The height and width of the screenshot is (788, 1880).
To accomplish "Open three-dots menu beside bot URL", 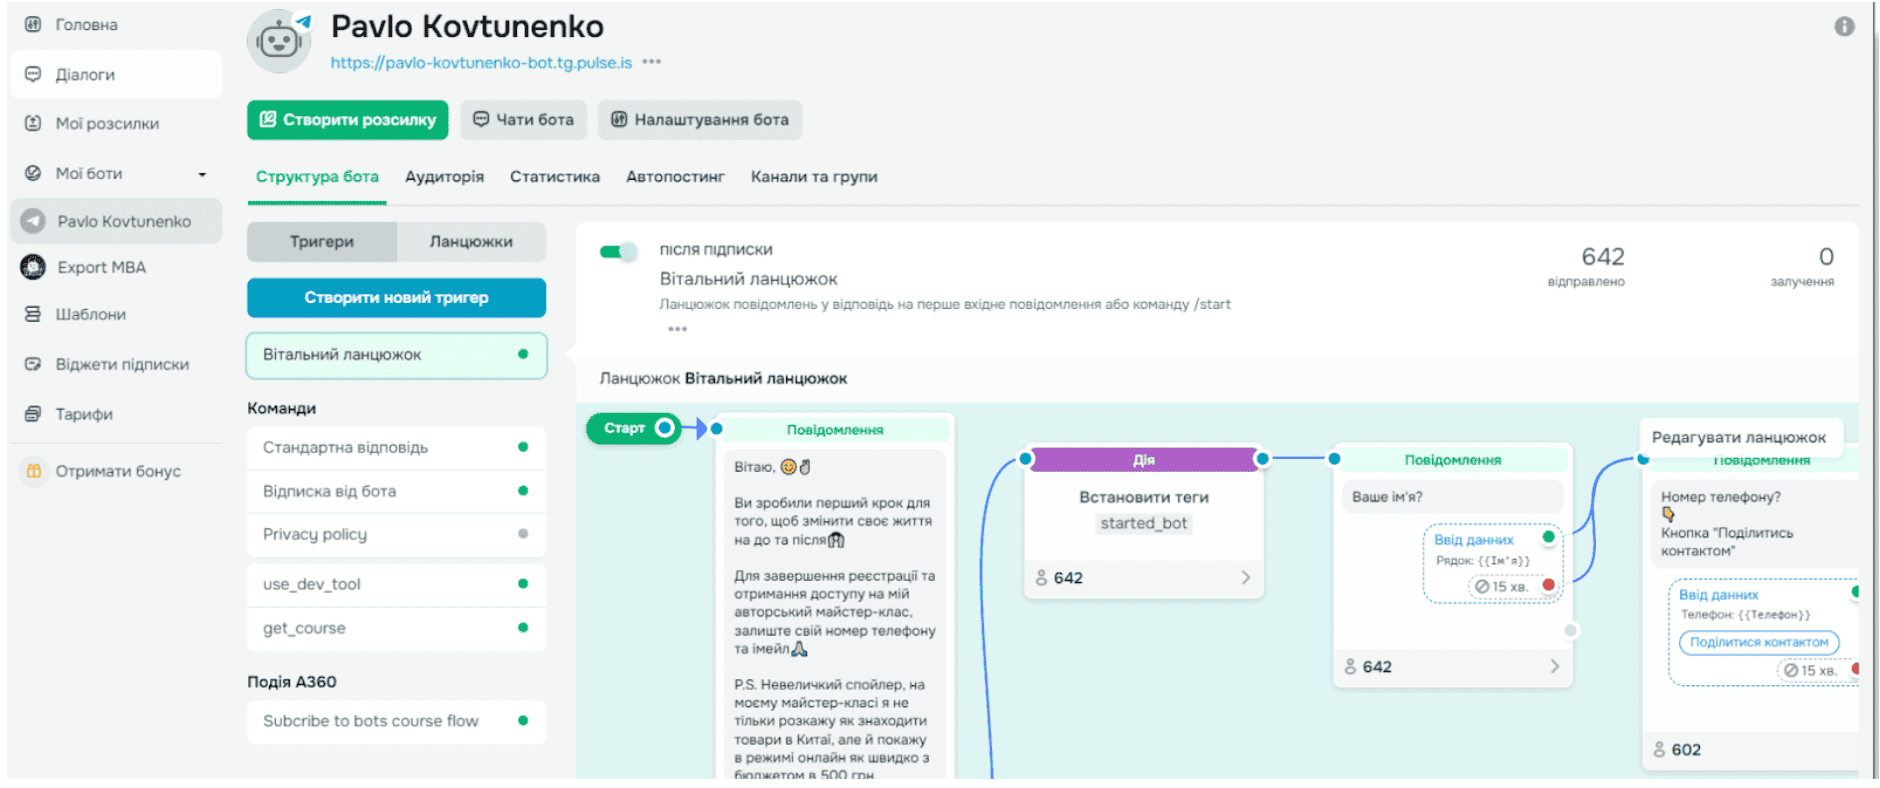I will pyautogui.click(x=652, y=62).
